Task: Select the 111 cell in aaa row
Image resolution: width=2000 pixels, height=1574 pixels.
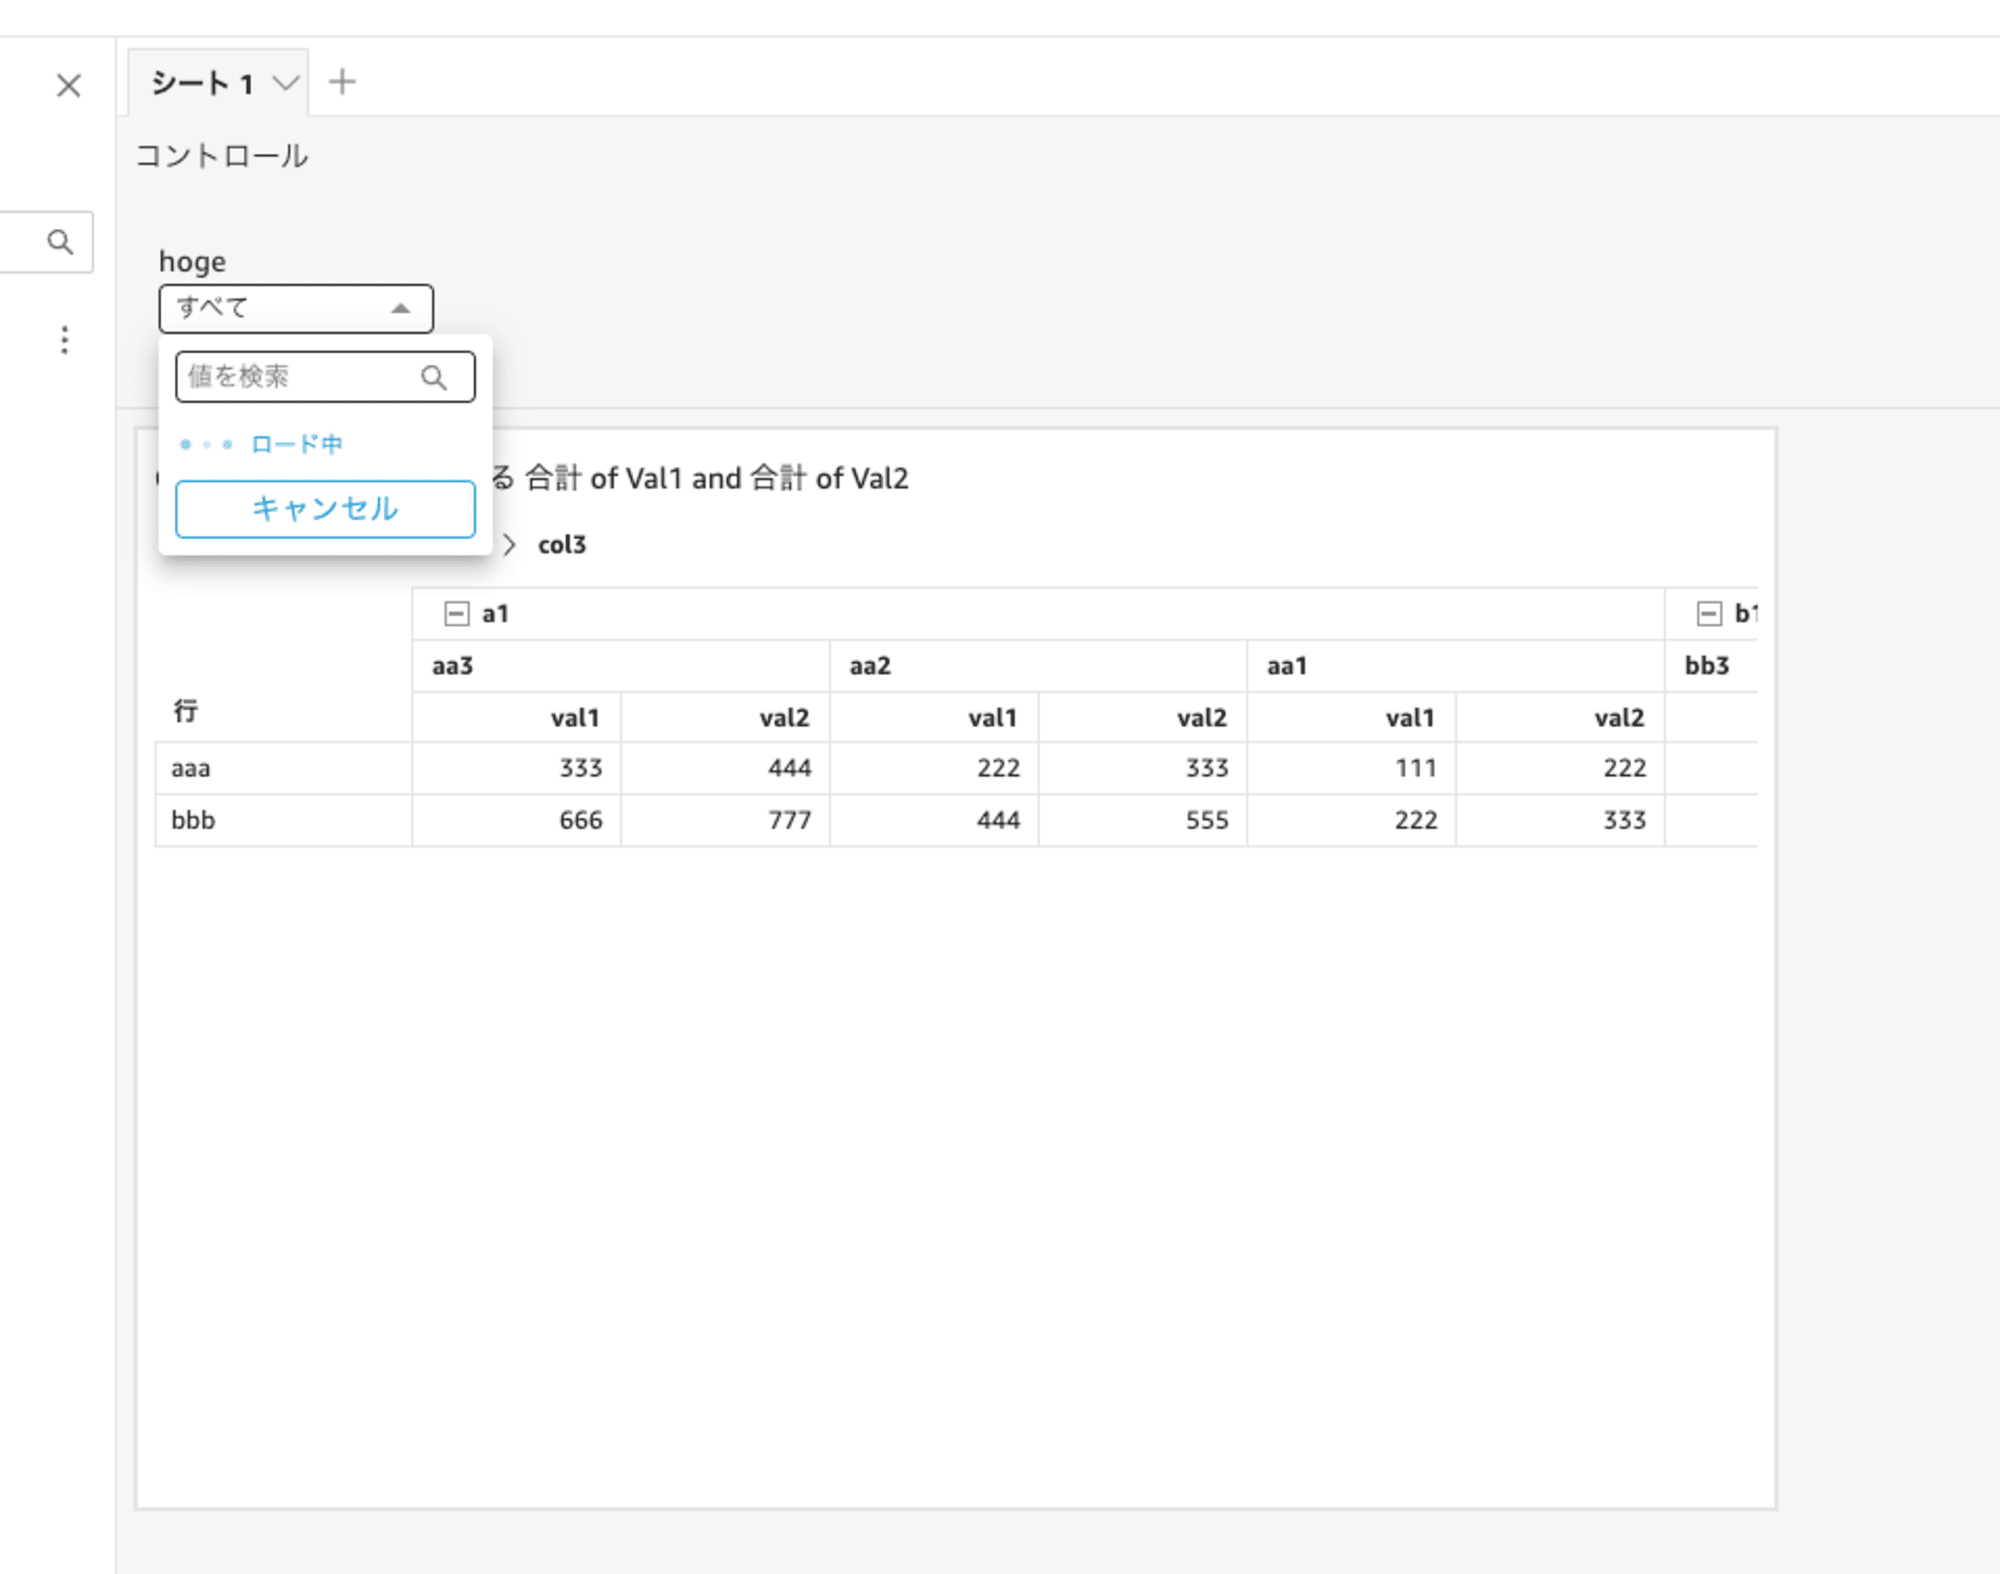Action: pos(1352,768)
